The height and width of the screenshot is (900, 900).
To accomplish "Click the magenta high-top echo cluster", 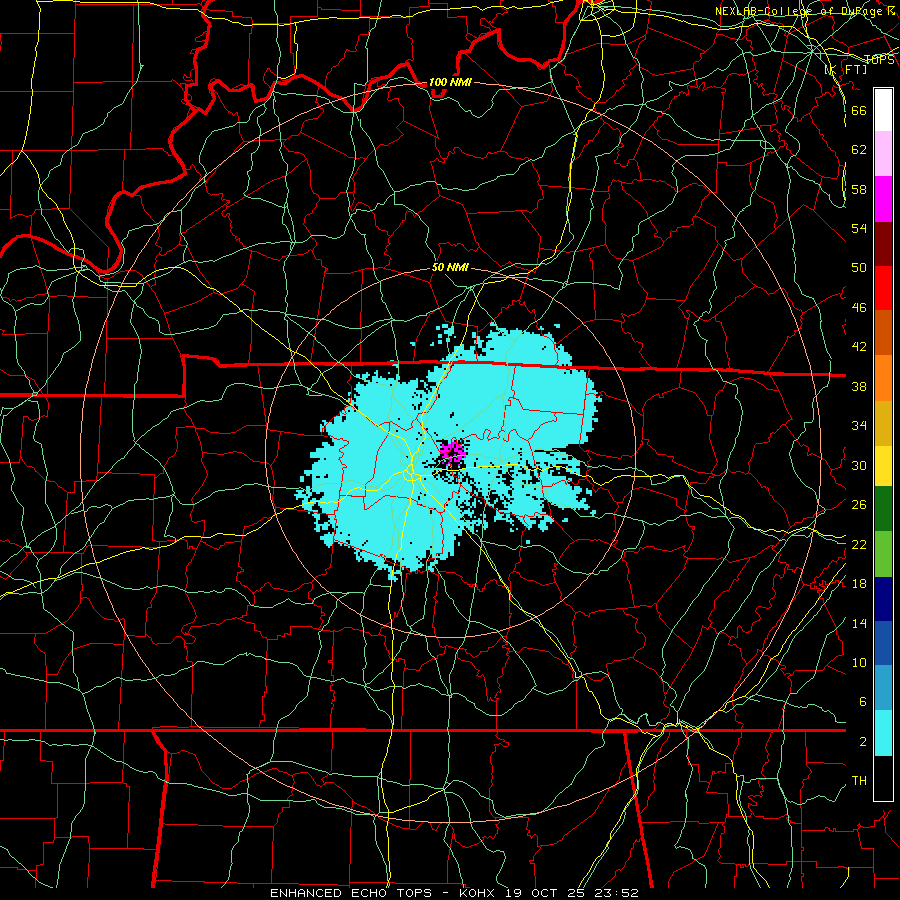I will 453,452.
